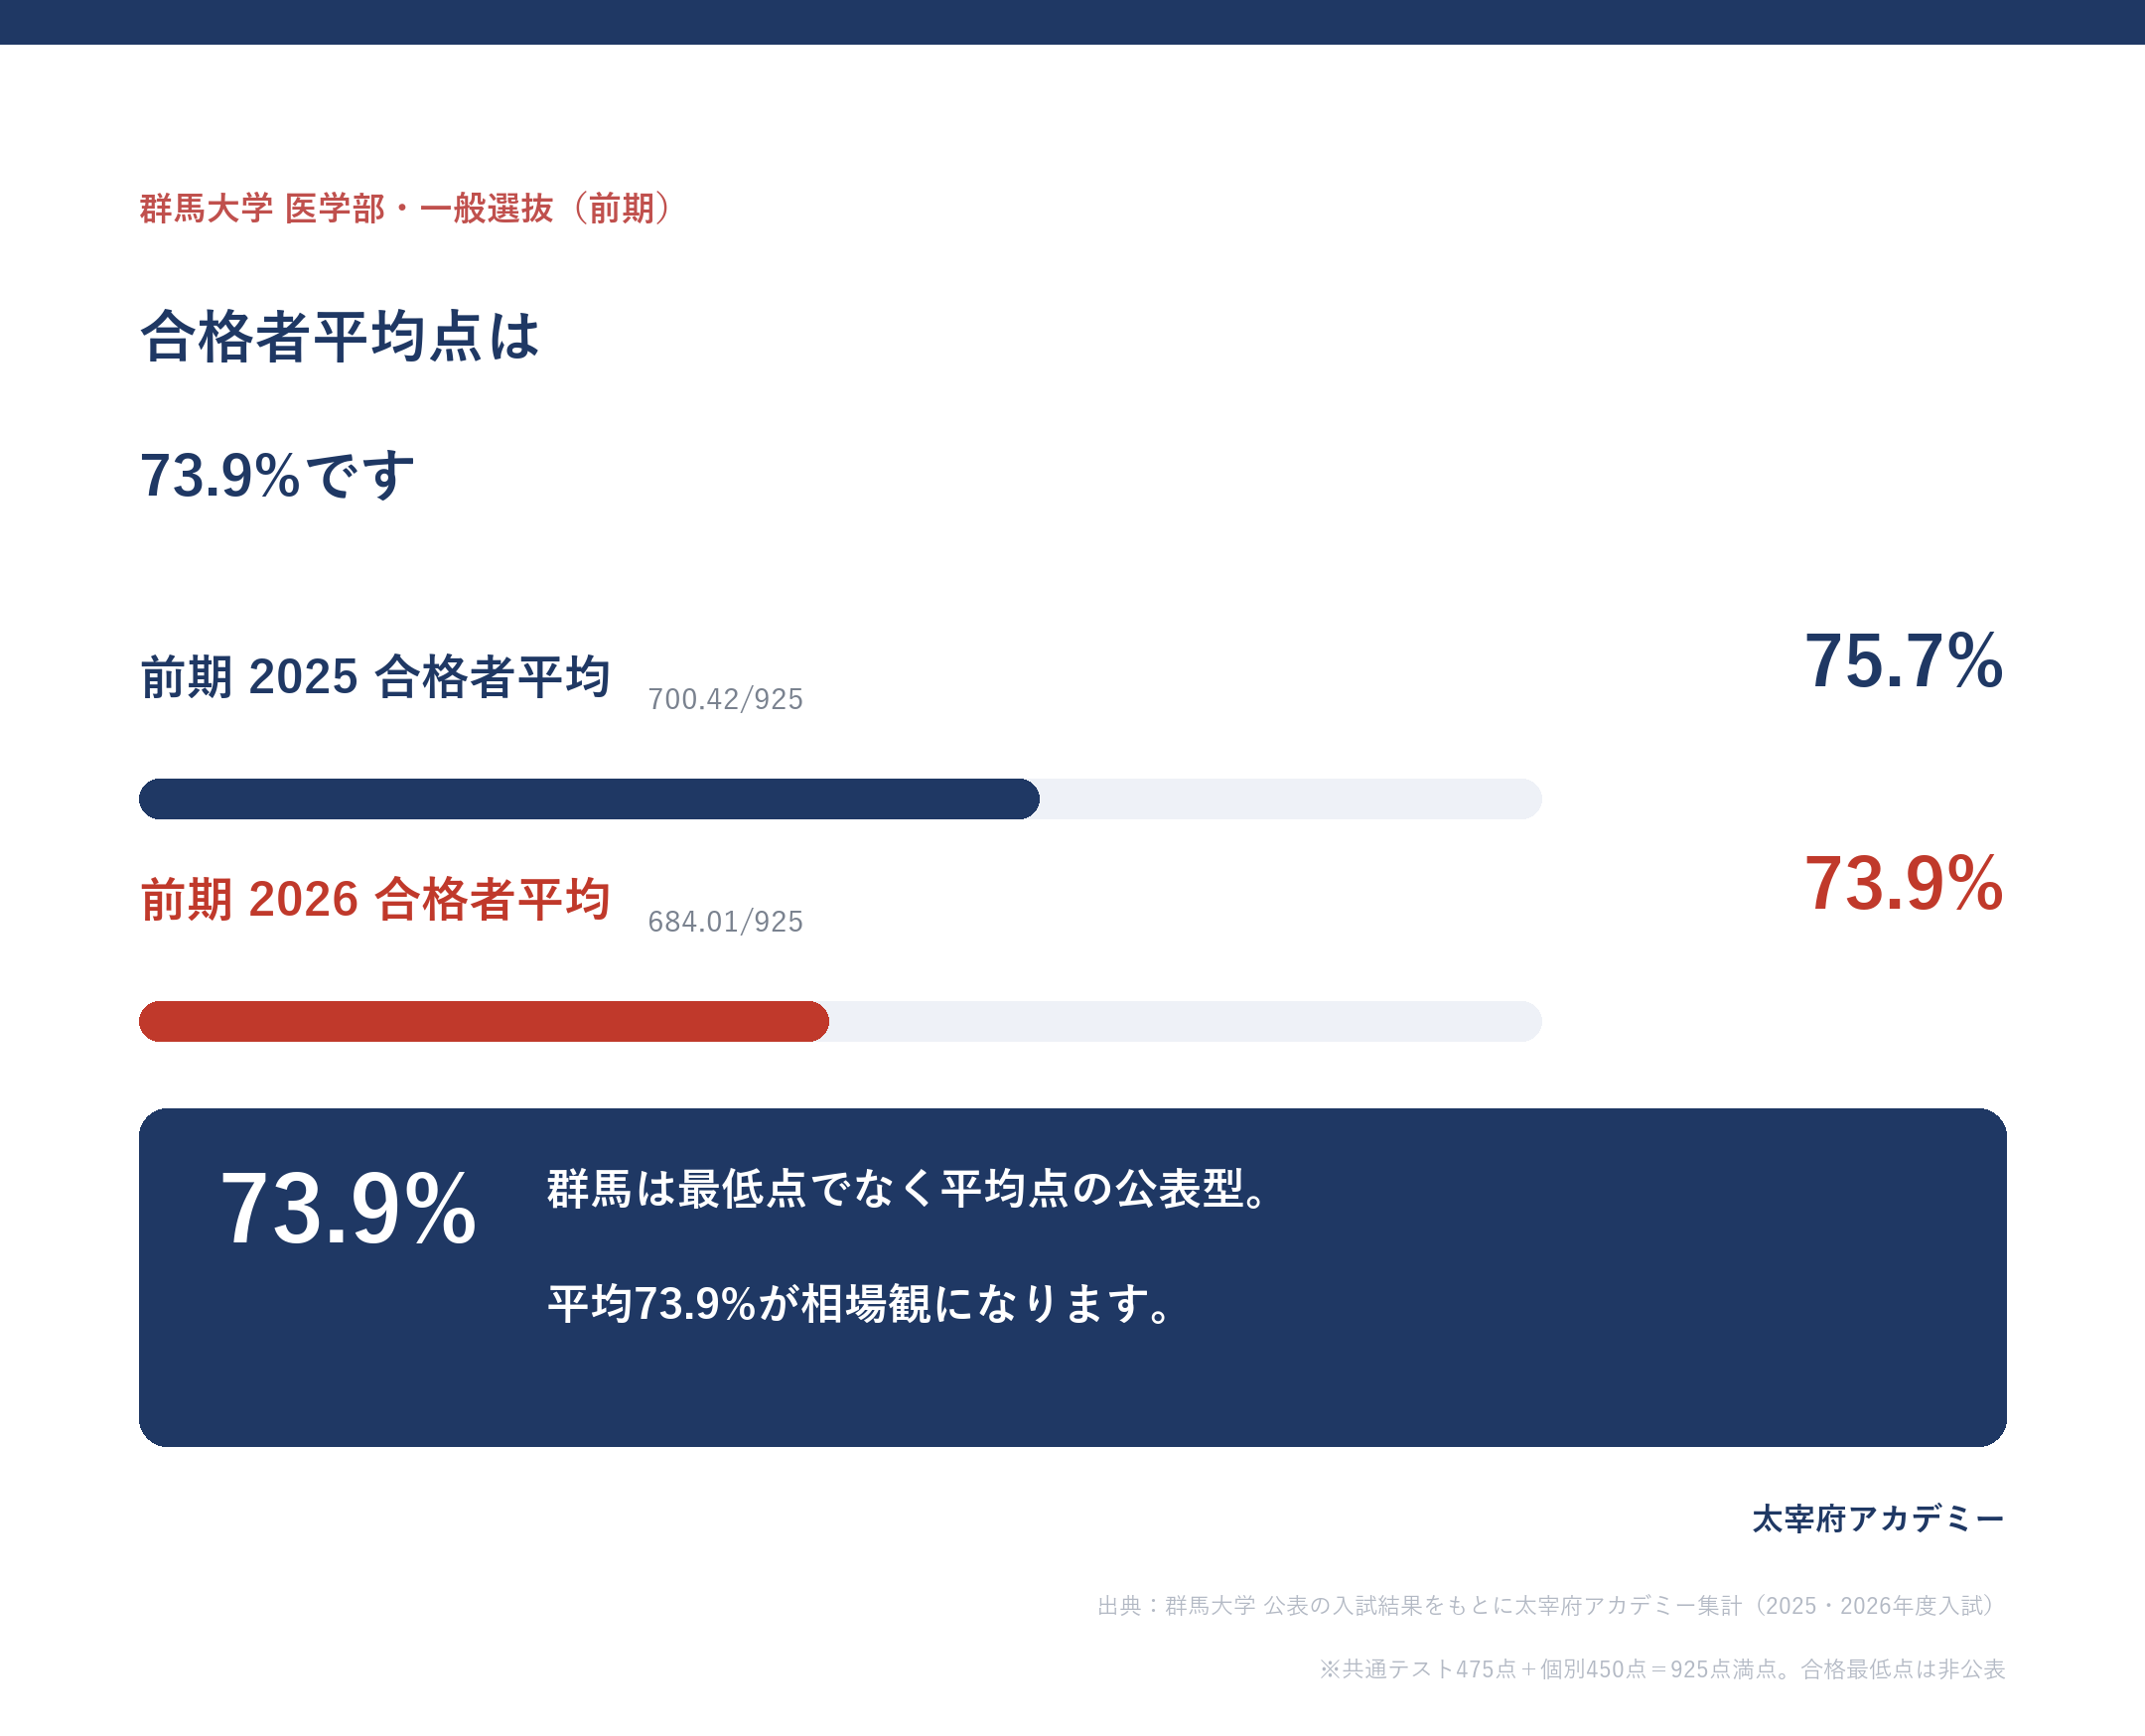Click the red filled progress bar
This screenshot has width=2145, height=1736.
coord(484,1022)
